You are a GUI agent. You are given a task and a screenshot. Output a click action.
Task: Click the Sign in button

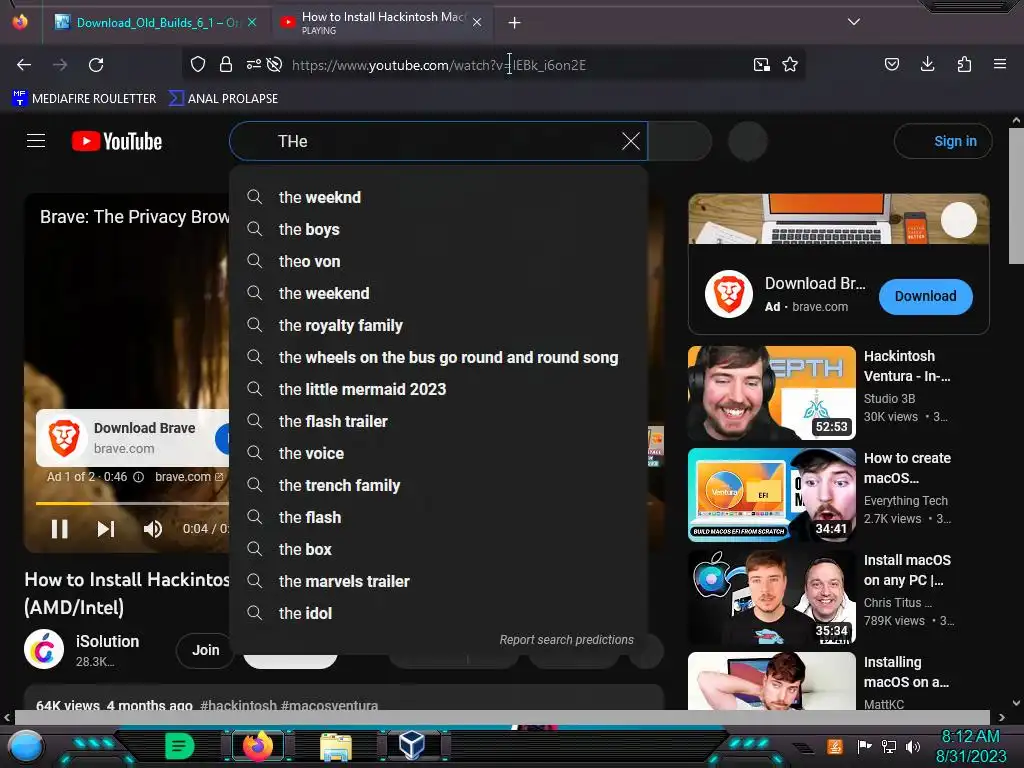click(943, 141)
